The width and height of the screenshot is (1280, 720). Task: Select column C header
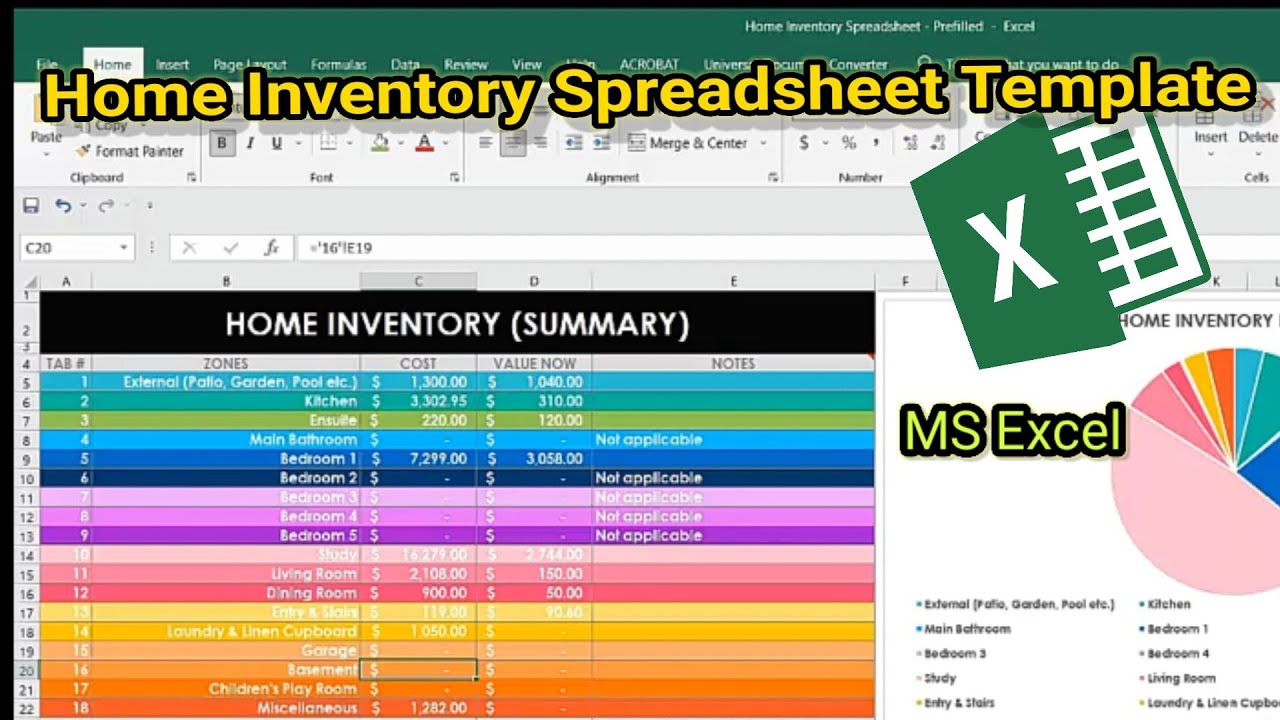[x=418, y=282]
